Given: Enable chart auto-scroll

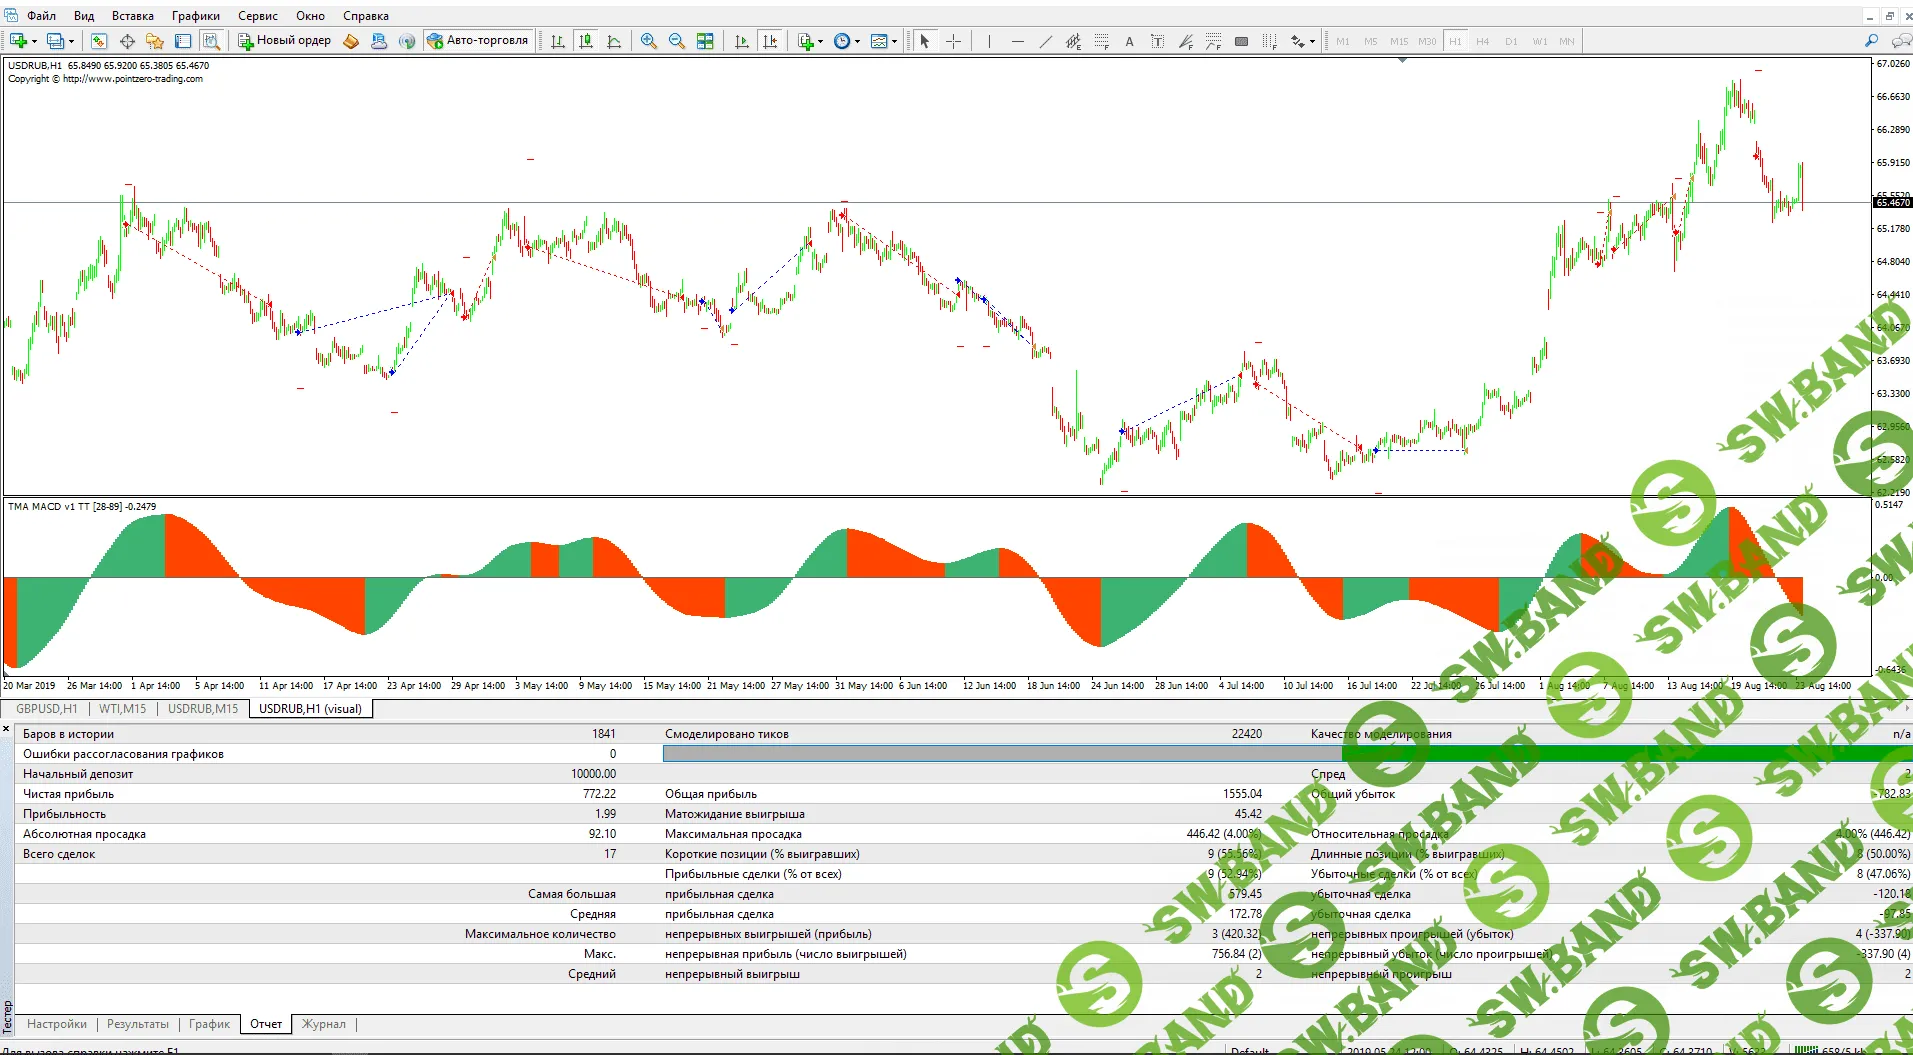Looking at the screenshot, I should [741, 41].
